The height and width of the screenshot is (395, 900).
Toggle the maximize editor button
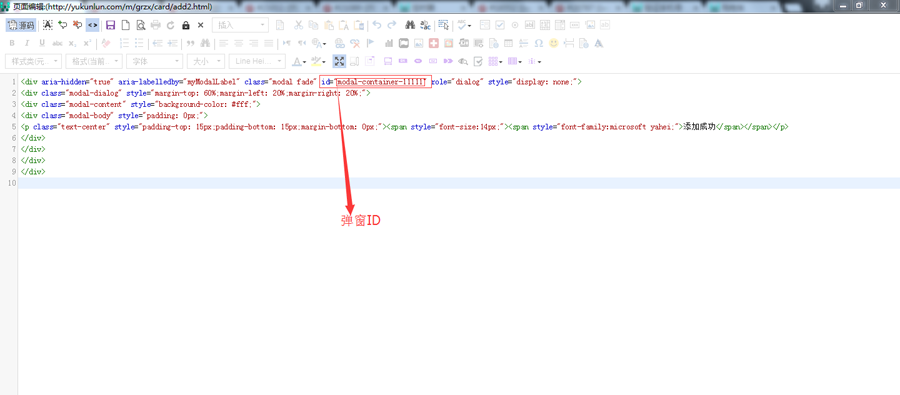339,61
